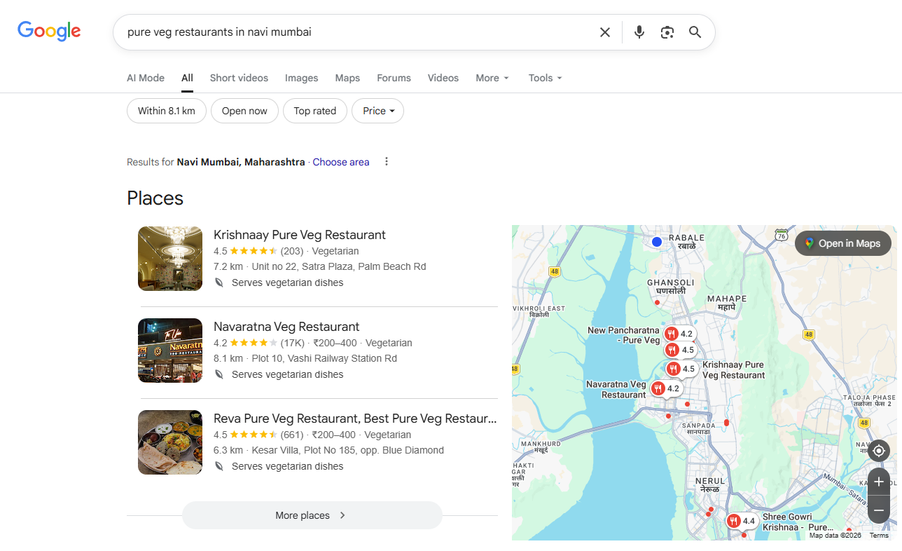Toggle the Open now filter chip
The height and width of the screenshot is (551, 902).
(x=244, y=111)
